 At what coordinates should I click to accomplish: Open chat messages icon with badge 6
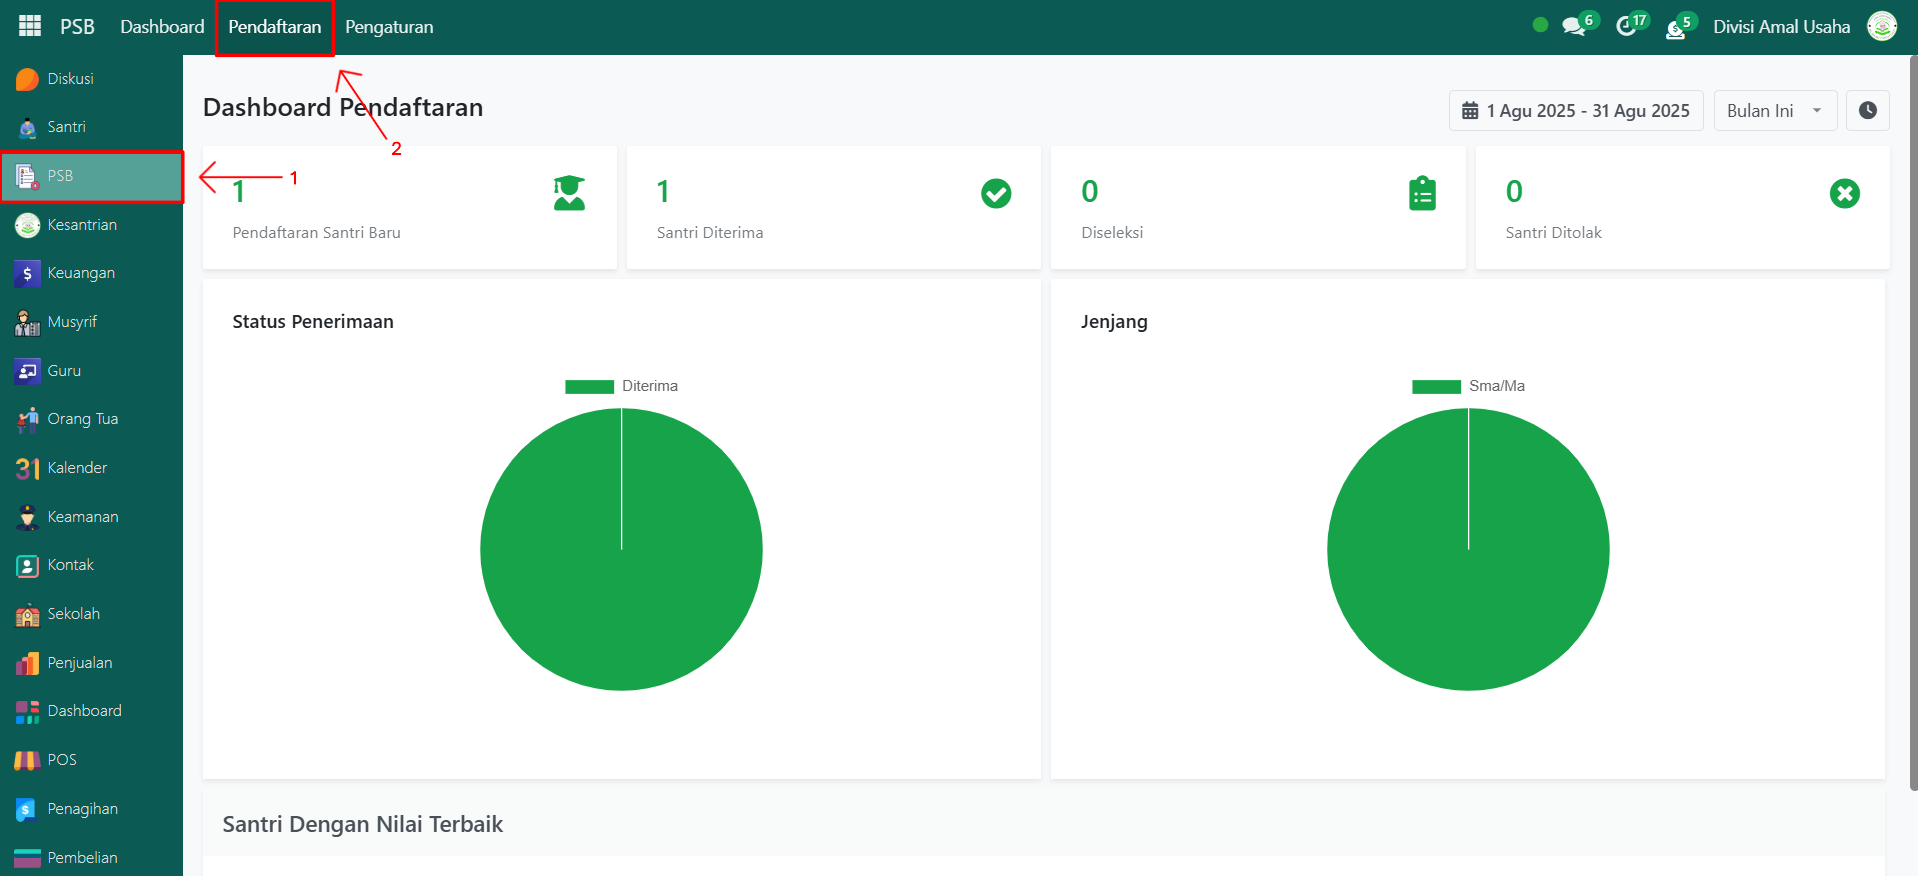tap(1575, 27)
